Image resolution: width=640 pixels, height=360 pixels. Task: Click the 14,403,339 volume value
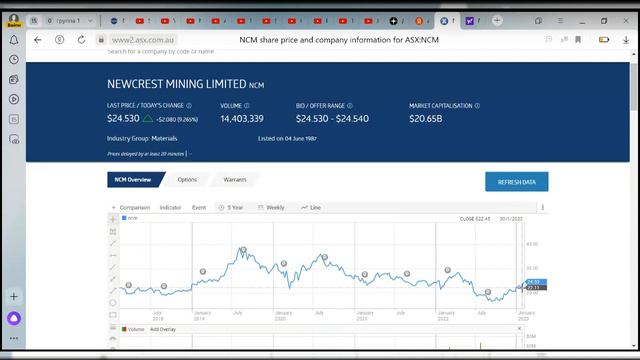242,119
